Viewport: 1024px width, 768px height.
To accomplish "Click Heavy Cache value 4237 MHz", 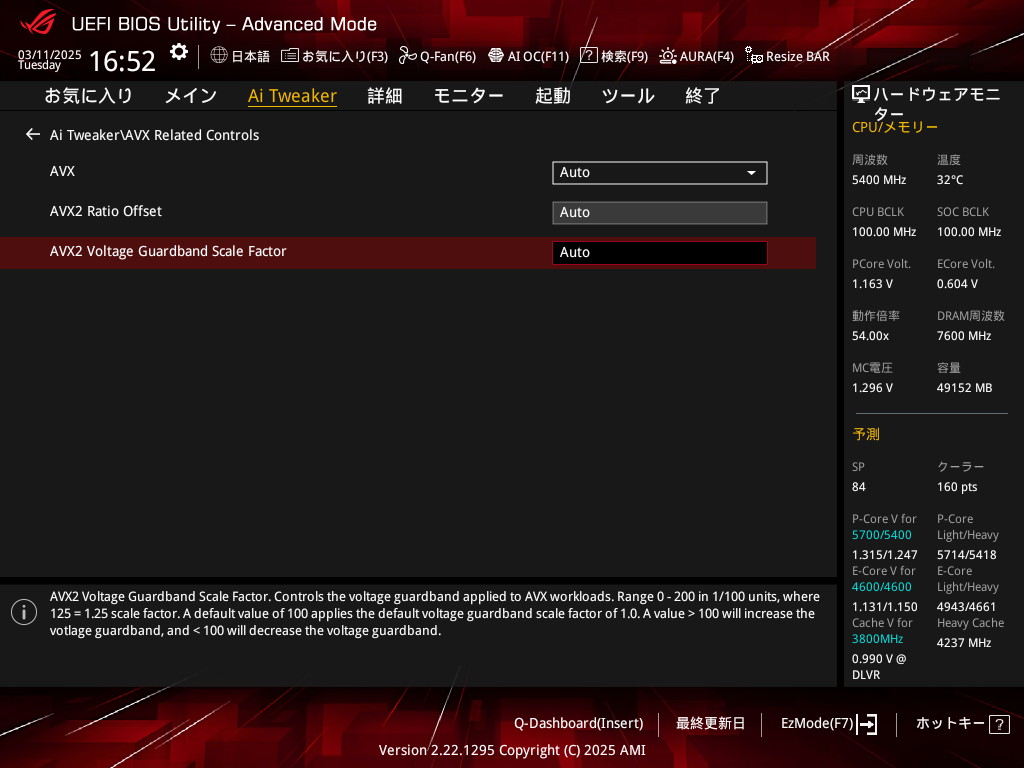I will coord(964,643).
